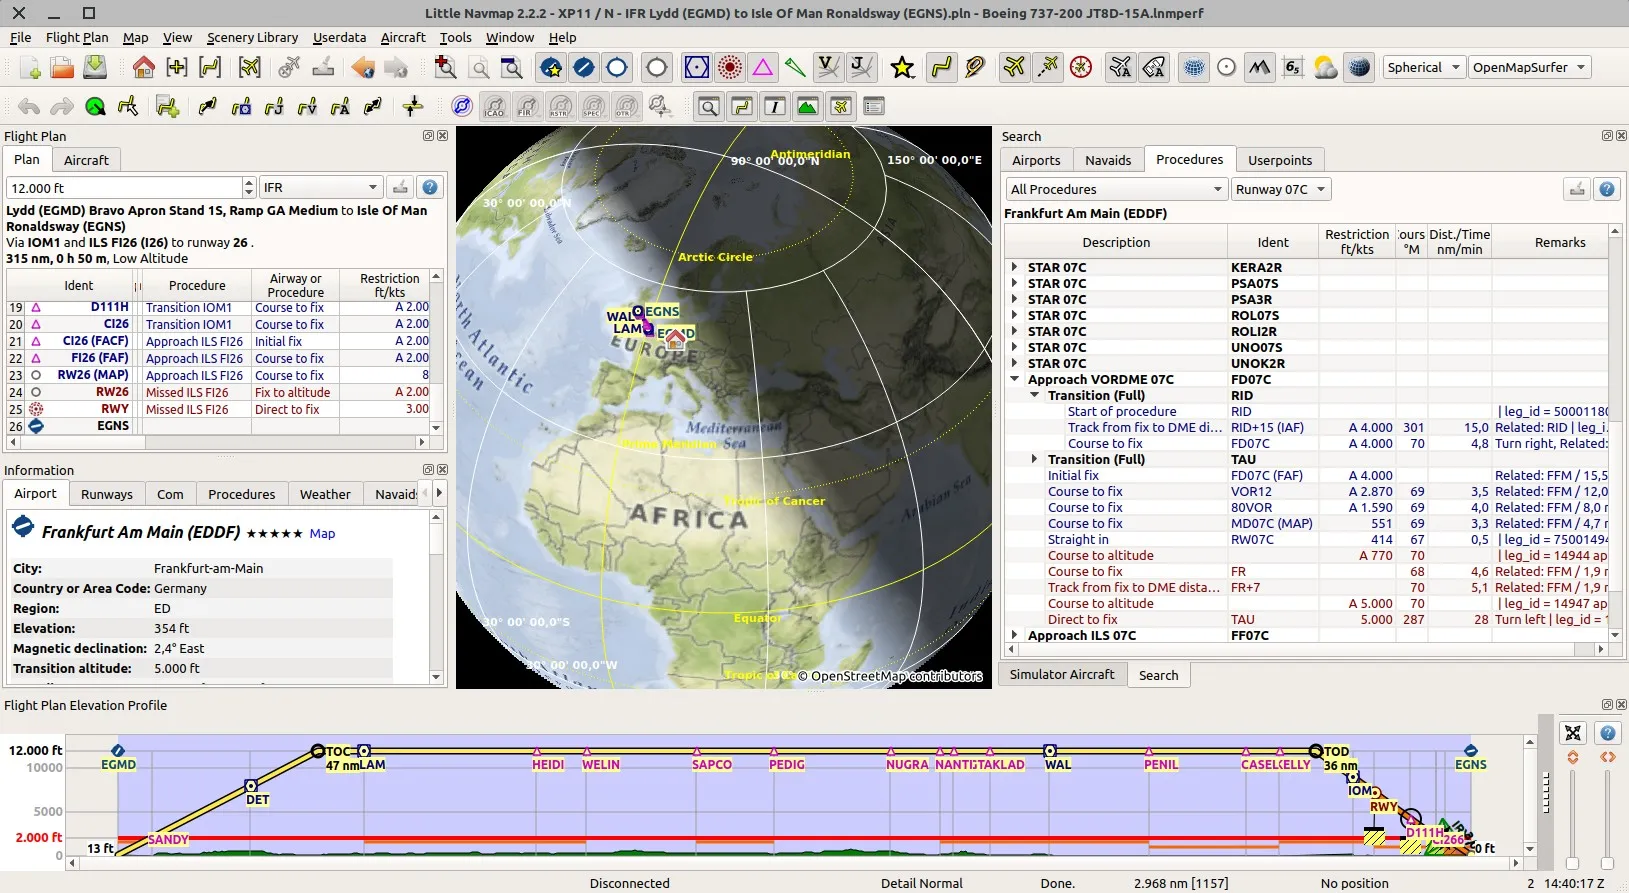The height and width of the screenshot is (893, 1629).
Task: Toggle the weather sun-and-cloud map icon
Action: click(x=1325, y=68)
